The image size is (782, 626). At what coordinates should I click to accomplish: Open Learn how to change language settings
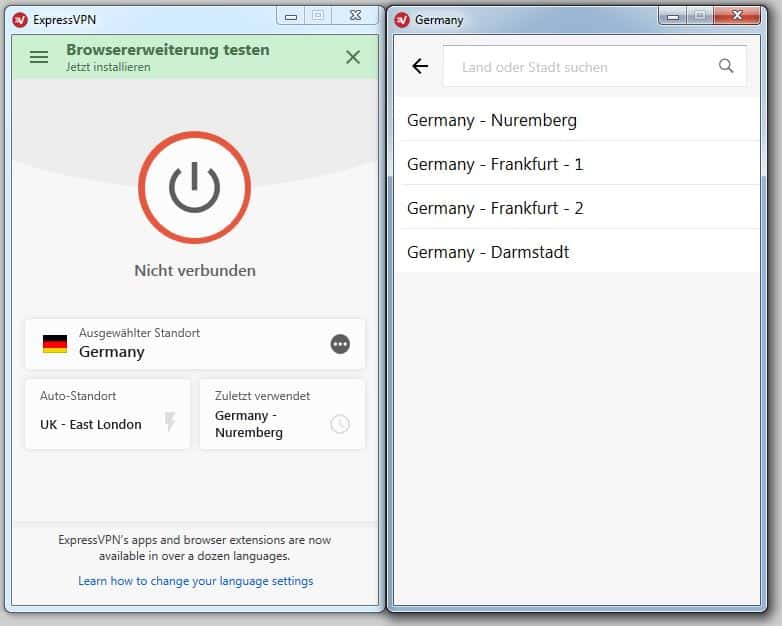(x=196, y=581)
